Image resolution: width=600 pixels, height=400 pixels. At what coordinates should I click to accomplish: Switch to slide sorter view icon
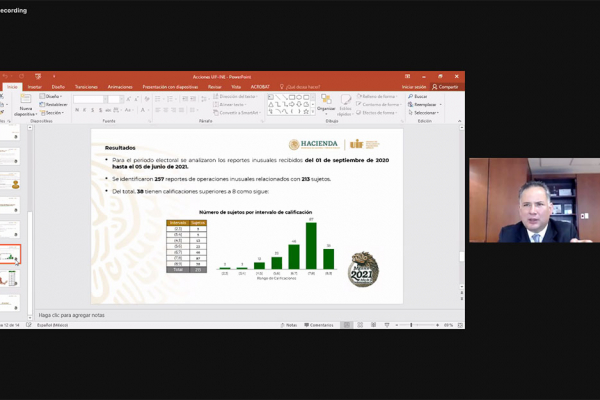click(x=360, y=325)
